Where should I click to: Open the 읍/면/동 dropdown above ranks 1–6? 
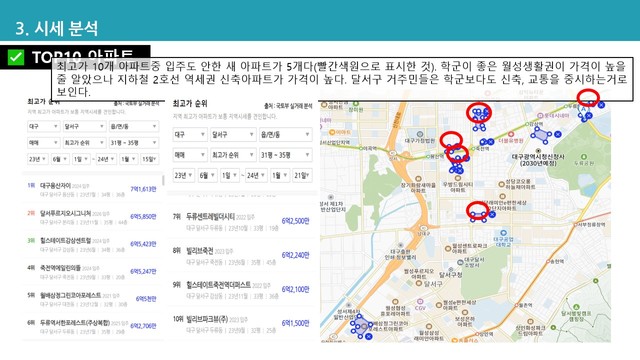[134, 127]
